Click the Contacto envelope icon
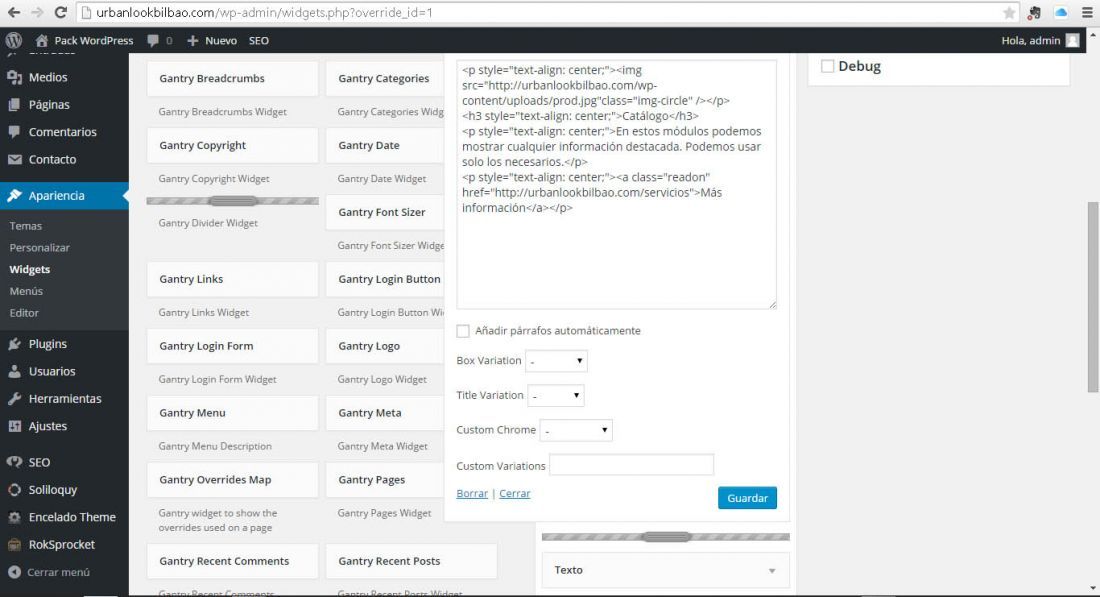The height and width of the screenshot is (597, 1100). (x=14, y=159)
